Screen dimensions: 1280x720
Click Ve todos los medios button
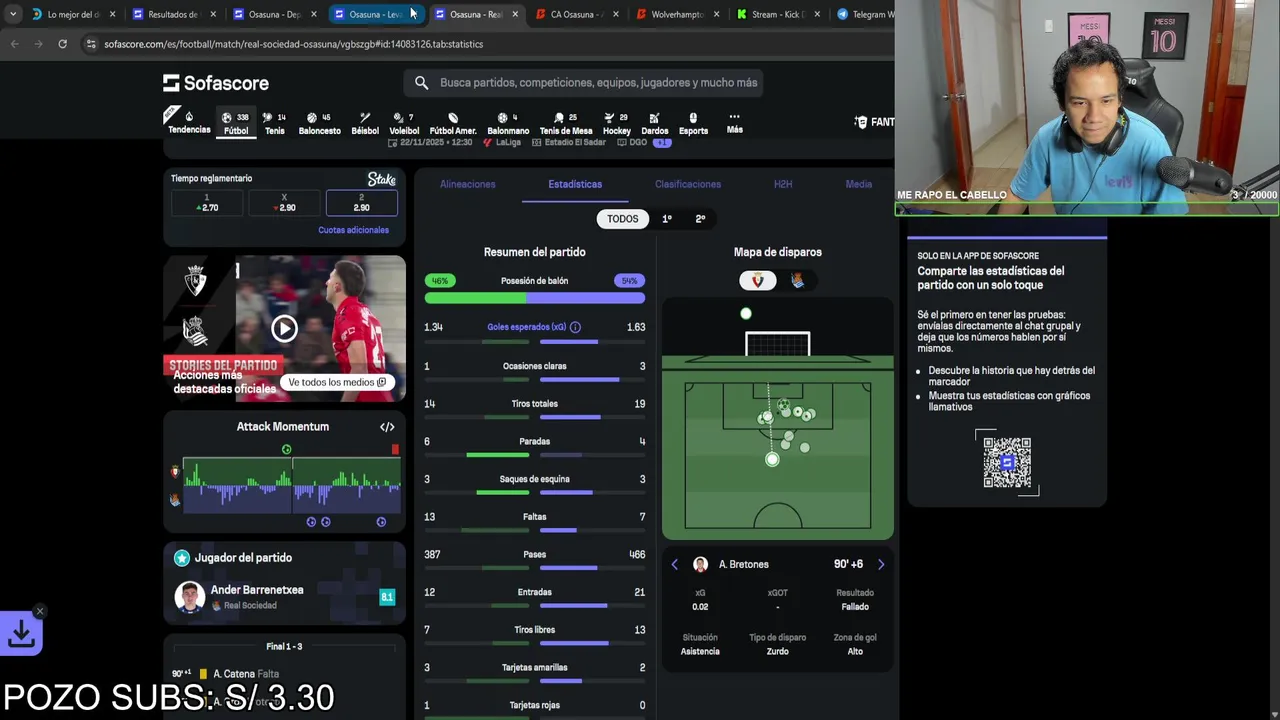[336, 382]
